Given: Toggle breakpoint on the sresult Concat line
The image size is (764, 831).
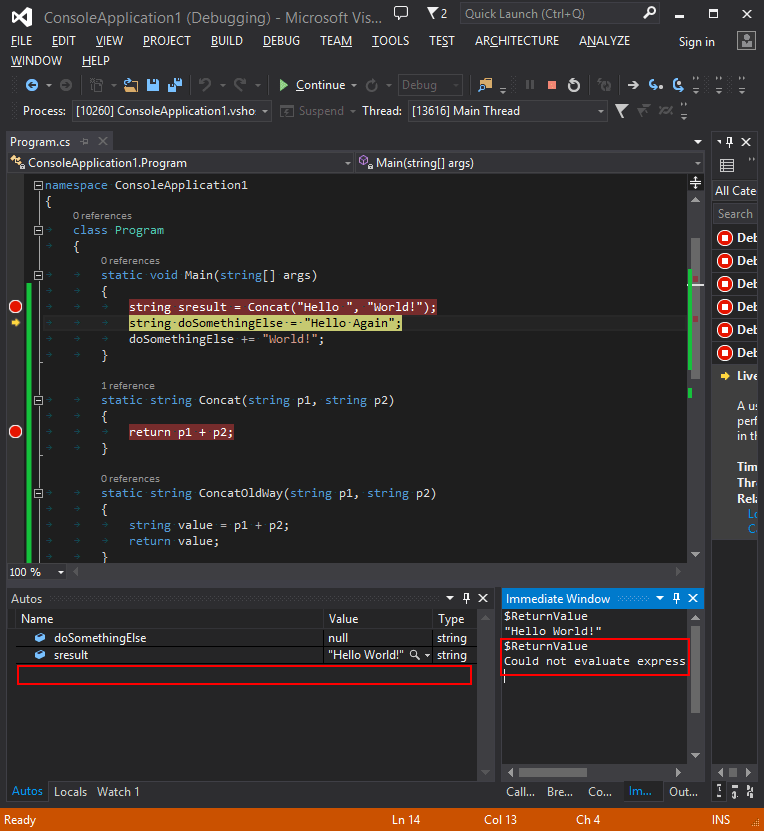Looking at the screenshot, I should coord(15,307).
